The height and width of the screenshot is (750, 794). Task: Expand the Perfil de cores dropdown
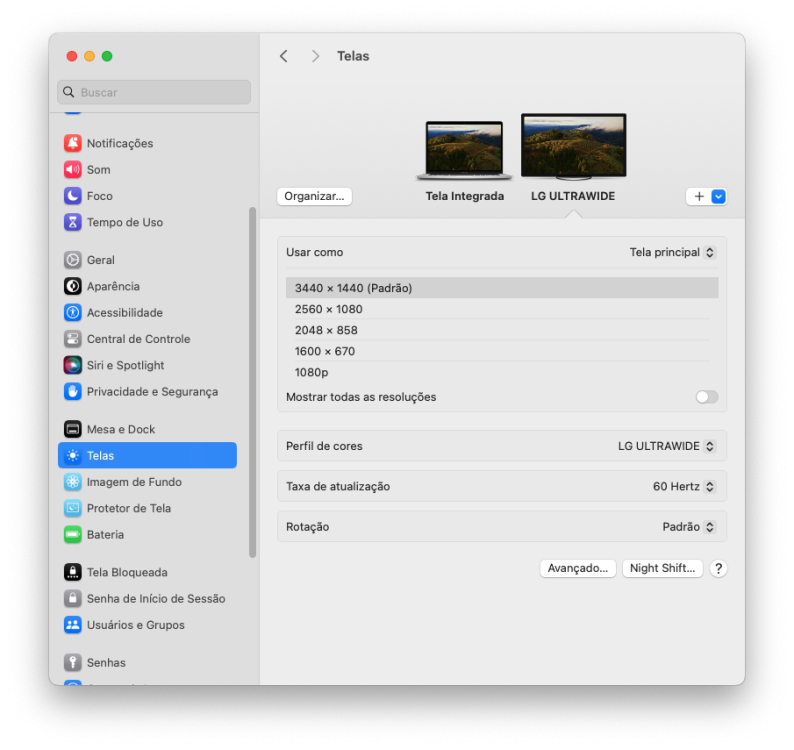click(666, 446)
